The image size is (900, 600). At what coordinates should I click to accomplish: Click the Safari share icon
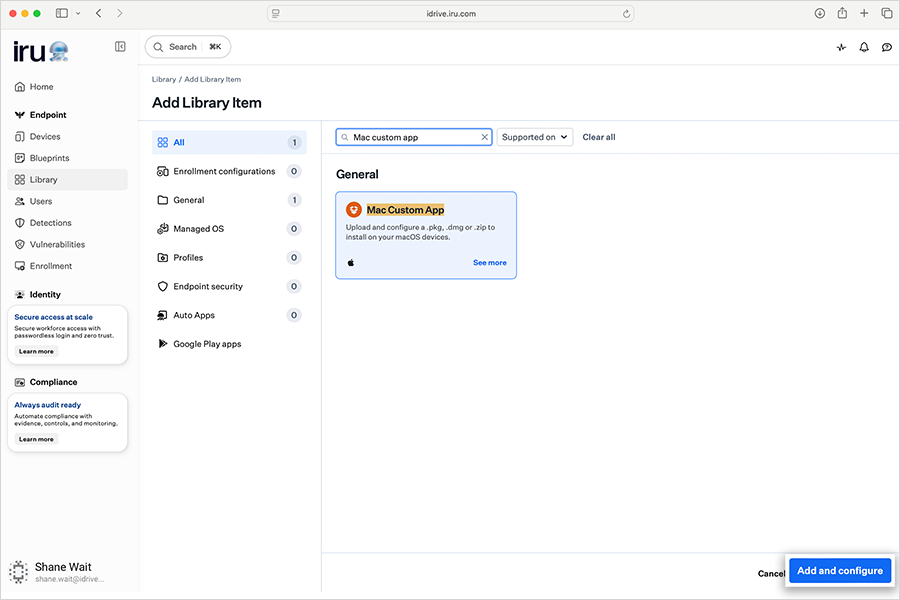[842, 13]
